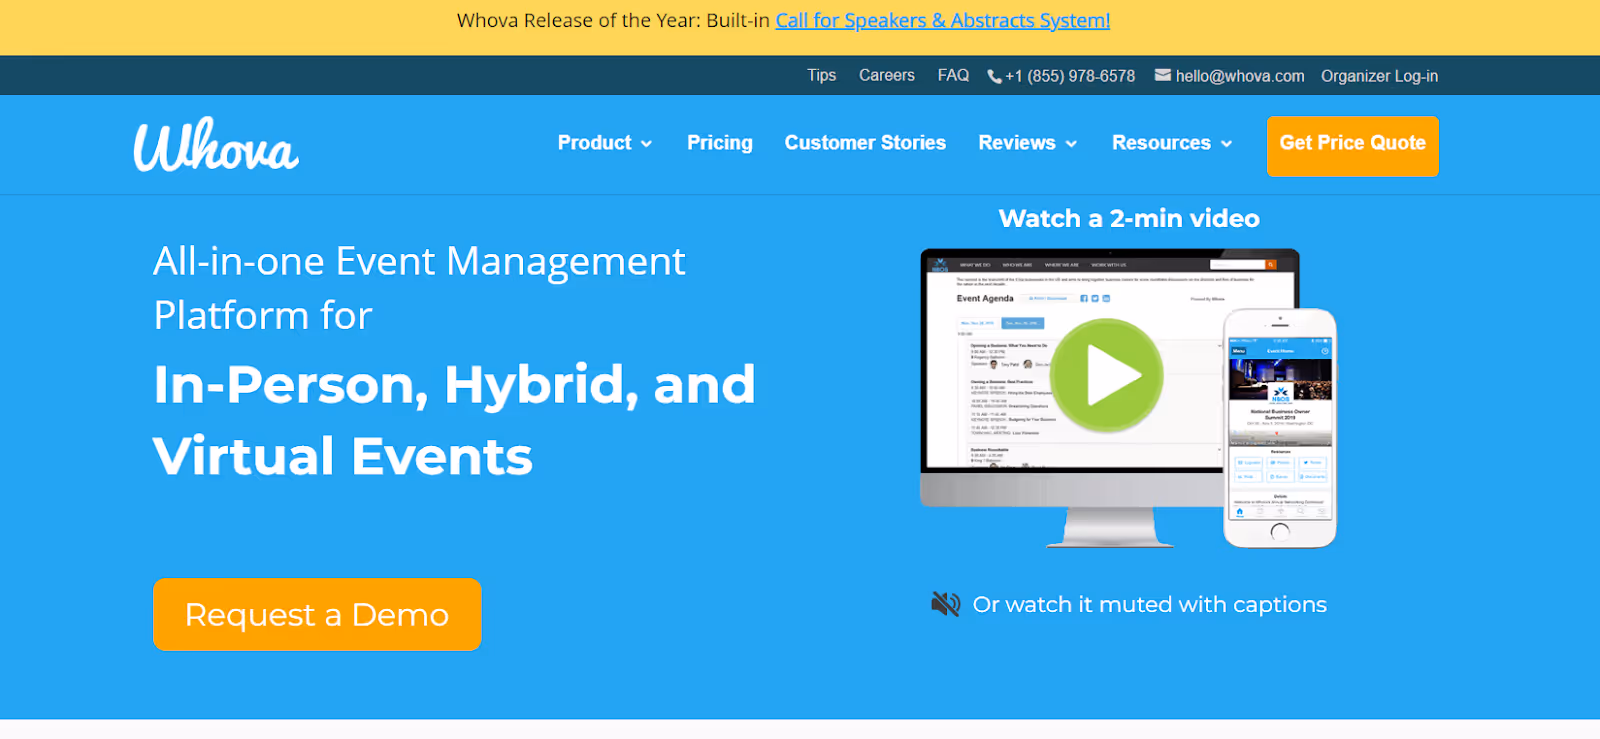
Task: Click Request a Demo button
Action: click(317, 614)
